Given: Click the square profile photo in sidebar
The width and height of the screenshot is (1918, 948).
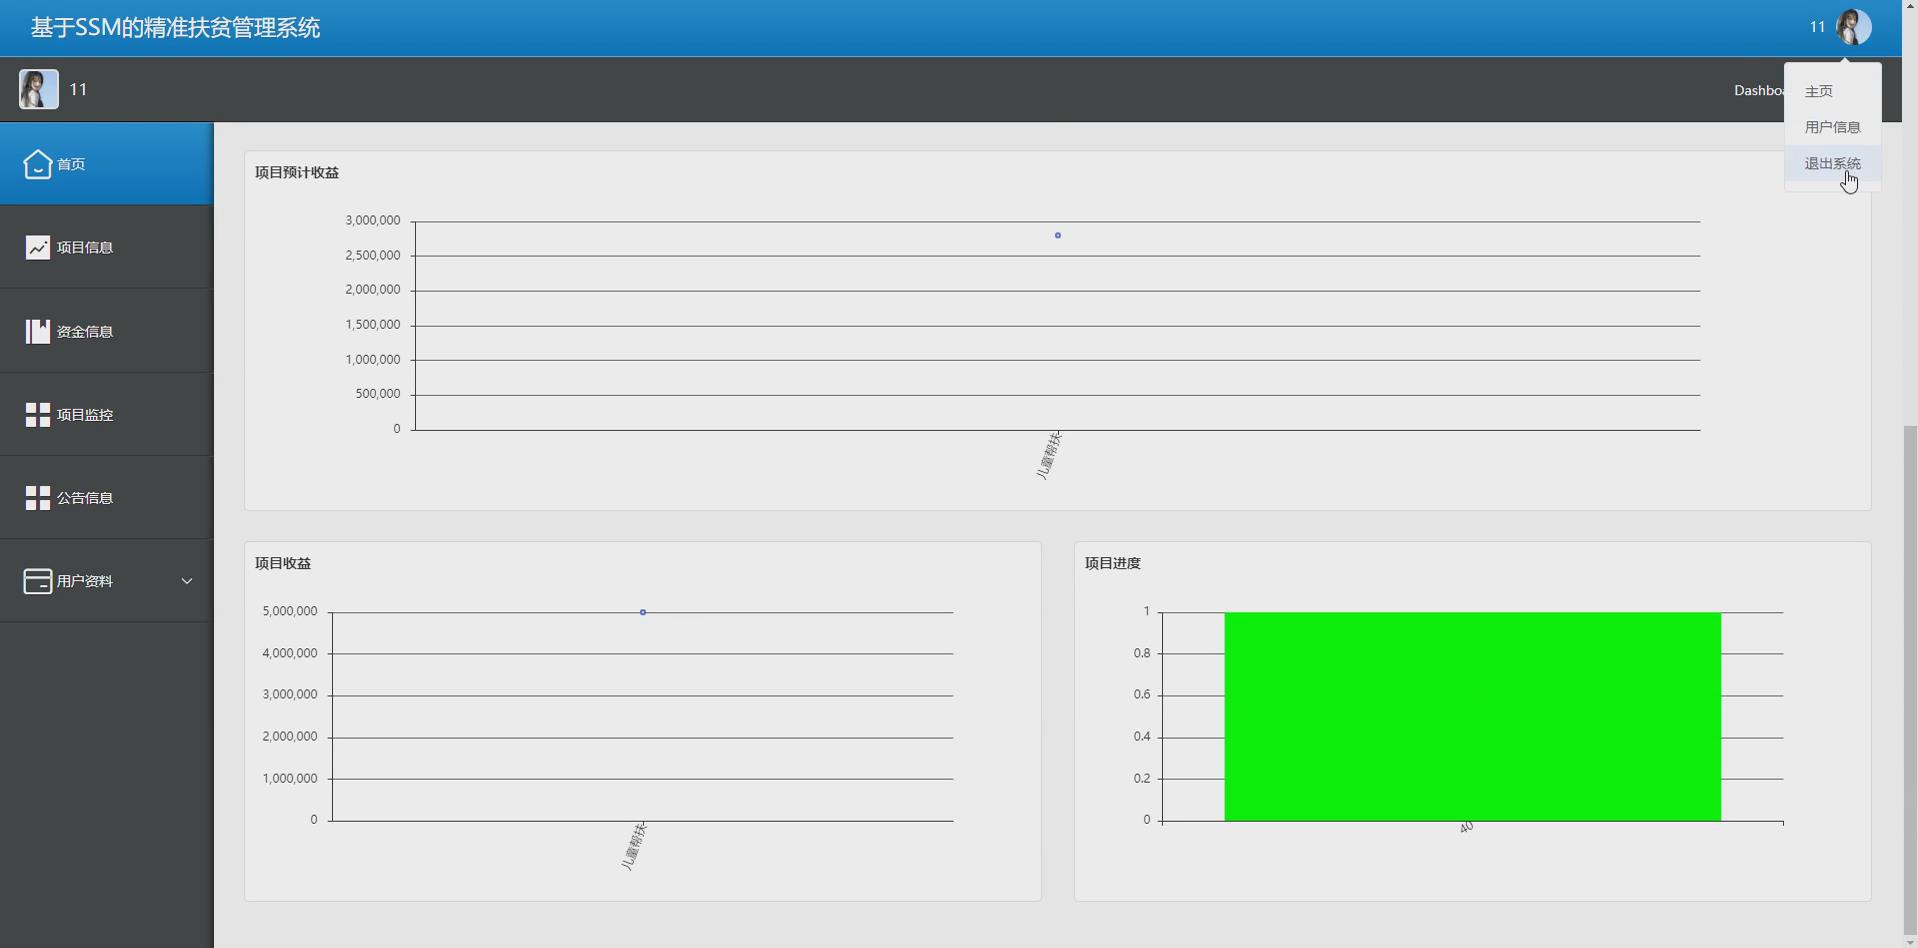Looking at the screenshot, I should [38, 89].
